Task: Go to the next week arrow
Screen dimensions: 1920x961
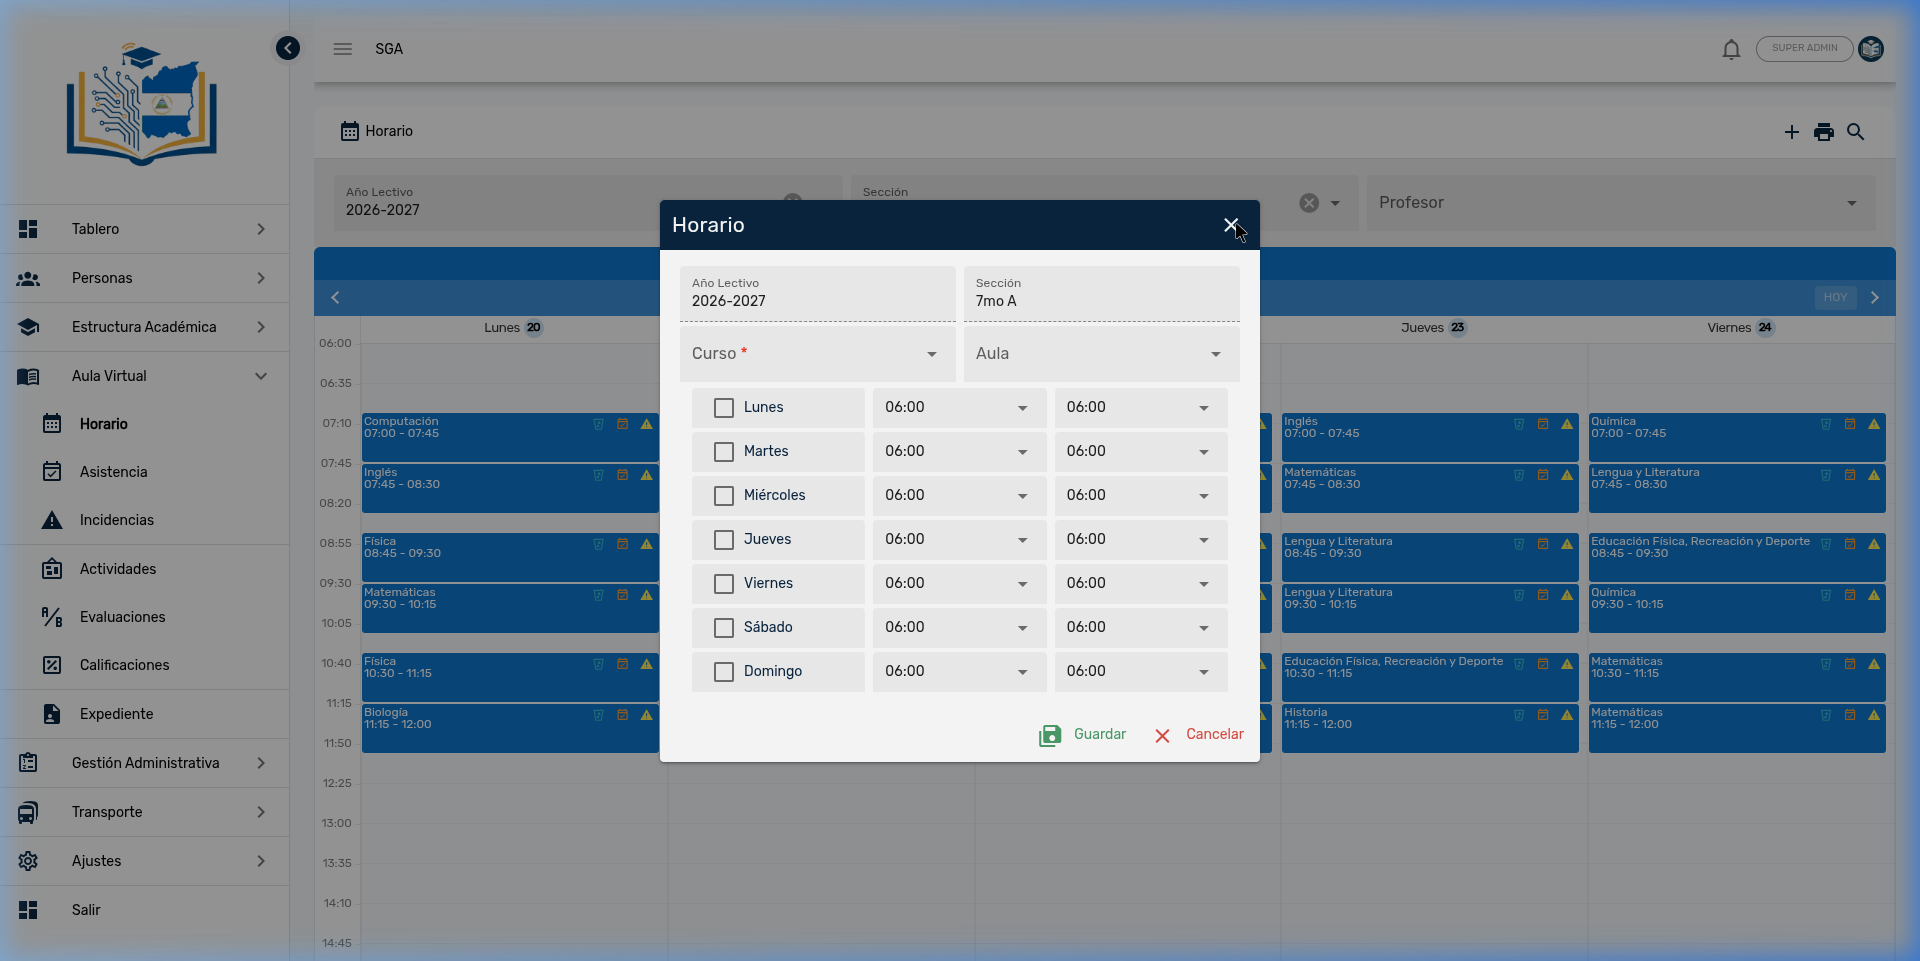Action: point(1875,297)
